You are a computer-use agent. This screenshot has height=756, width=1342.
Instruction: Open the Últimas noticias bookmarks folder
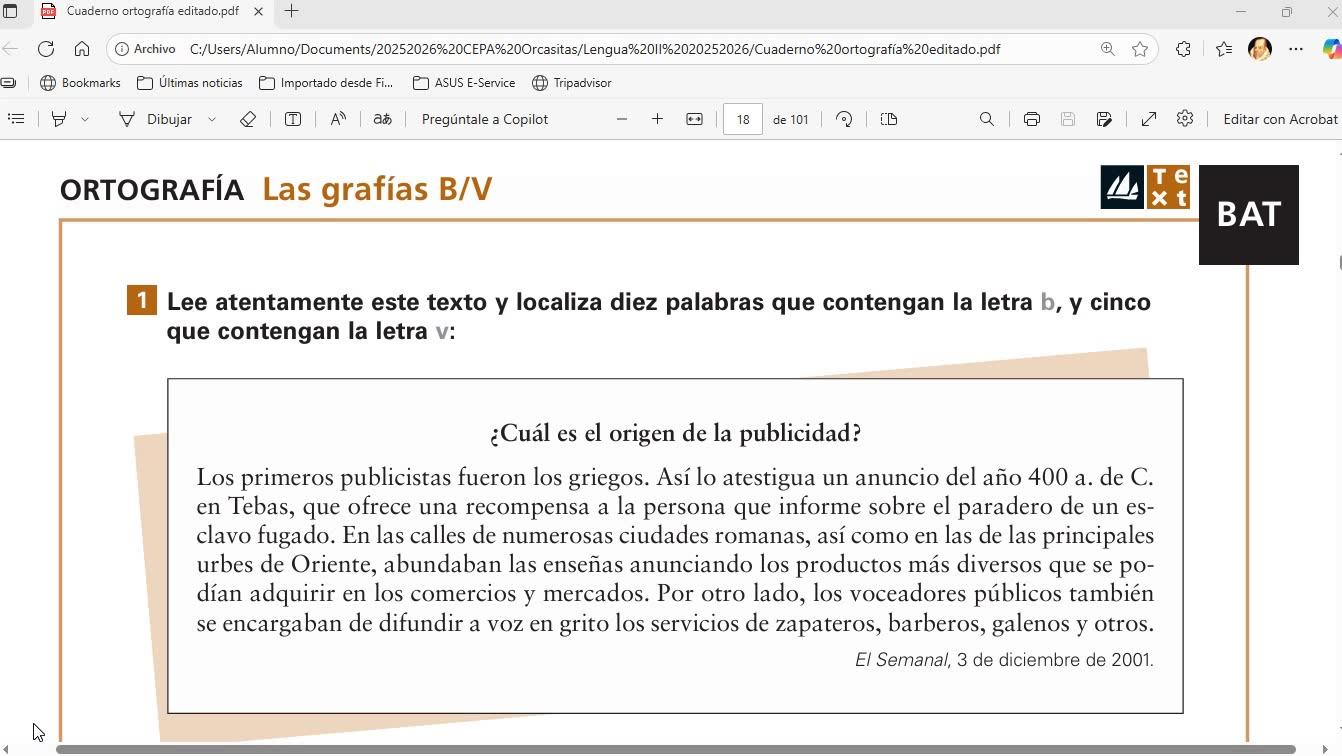coord(190,83)
